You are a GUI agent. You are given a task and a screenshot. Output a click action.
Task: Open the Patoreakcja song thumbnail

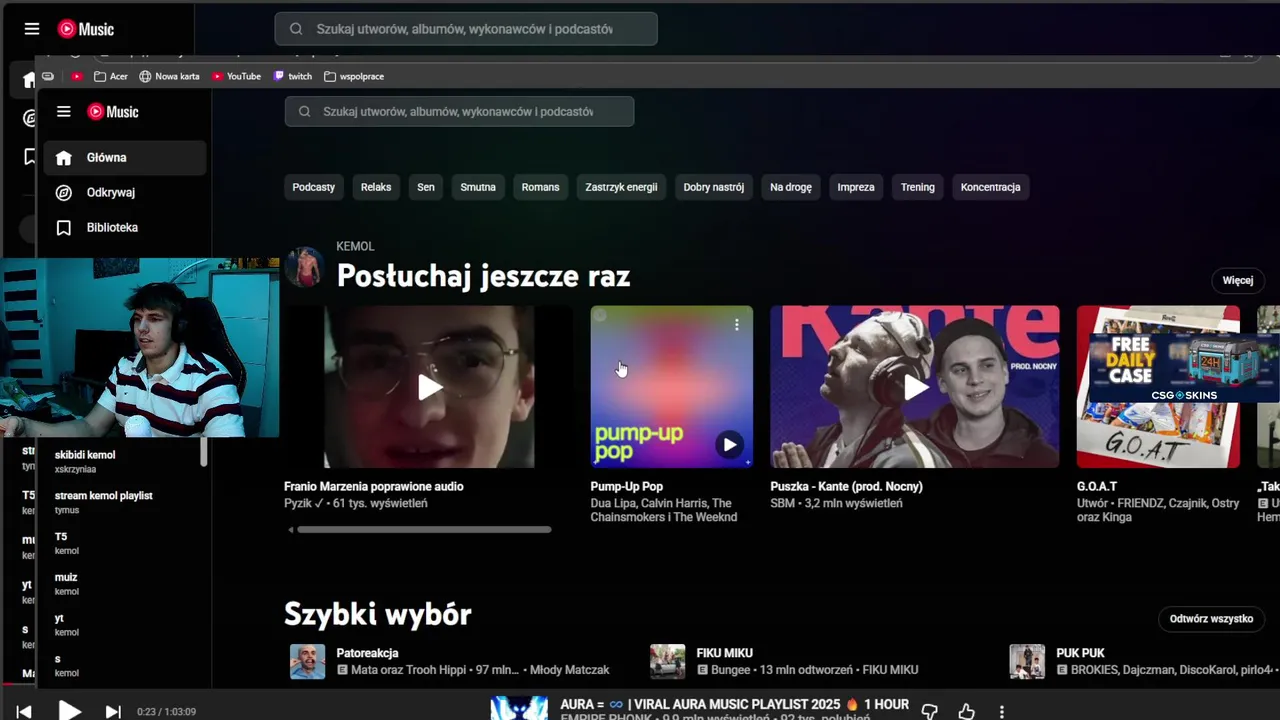point(307,661)
